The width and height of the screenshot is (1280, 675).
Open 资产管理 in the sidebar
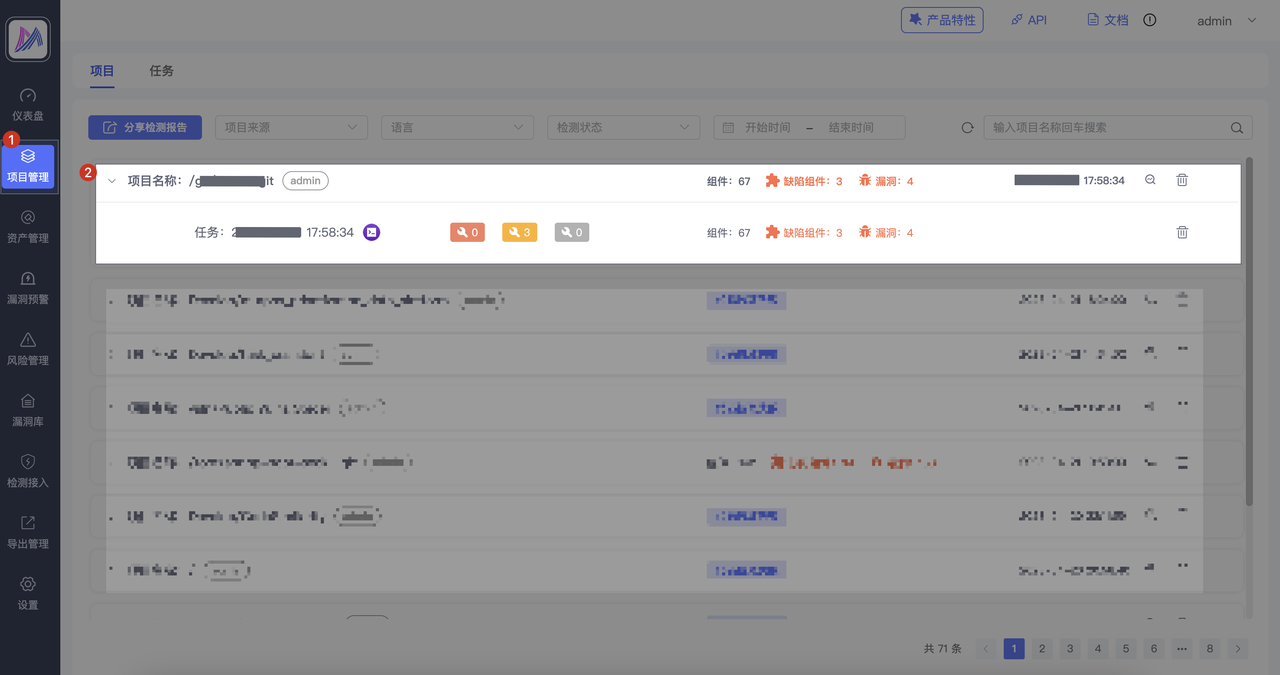[x=28, y=226]
